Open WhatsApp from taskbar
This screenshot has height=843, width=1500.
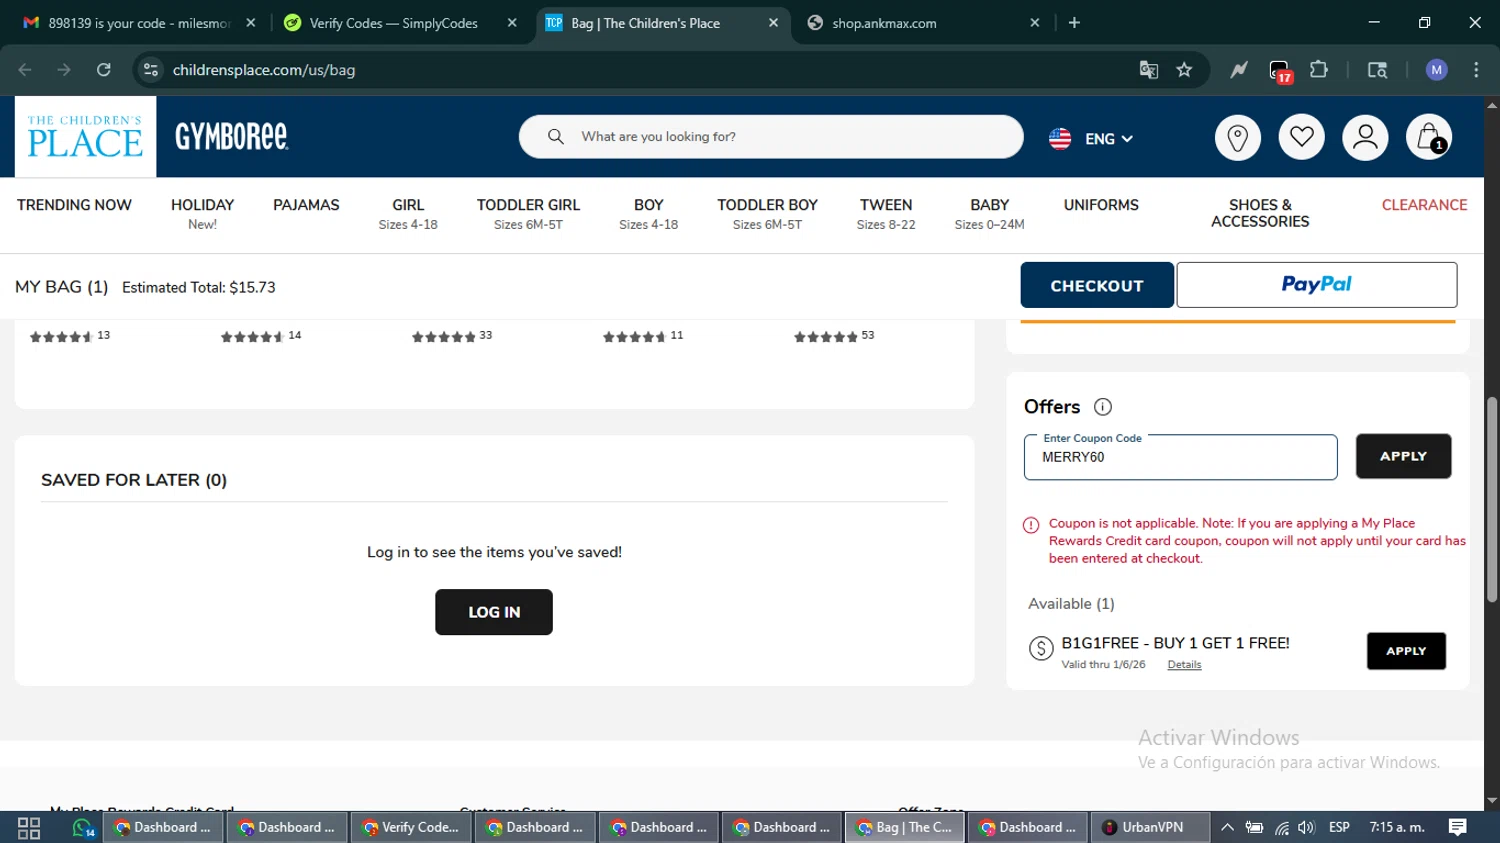[83, 828]
